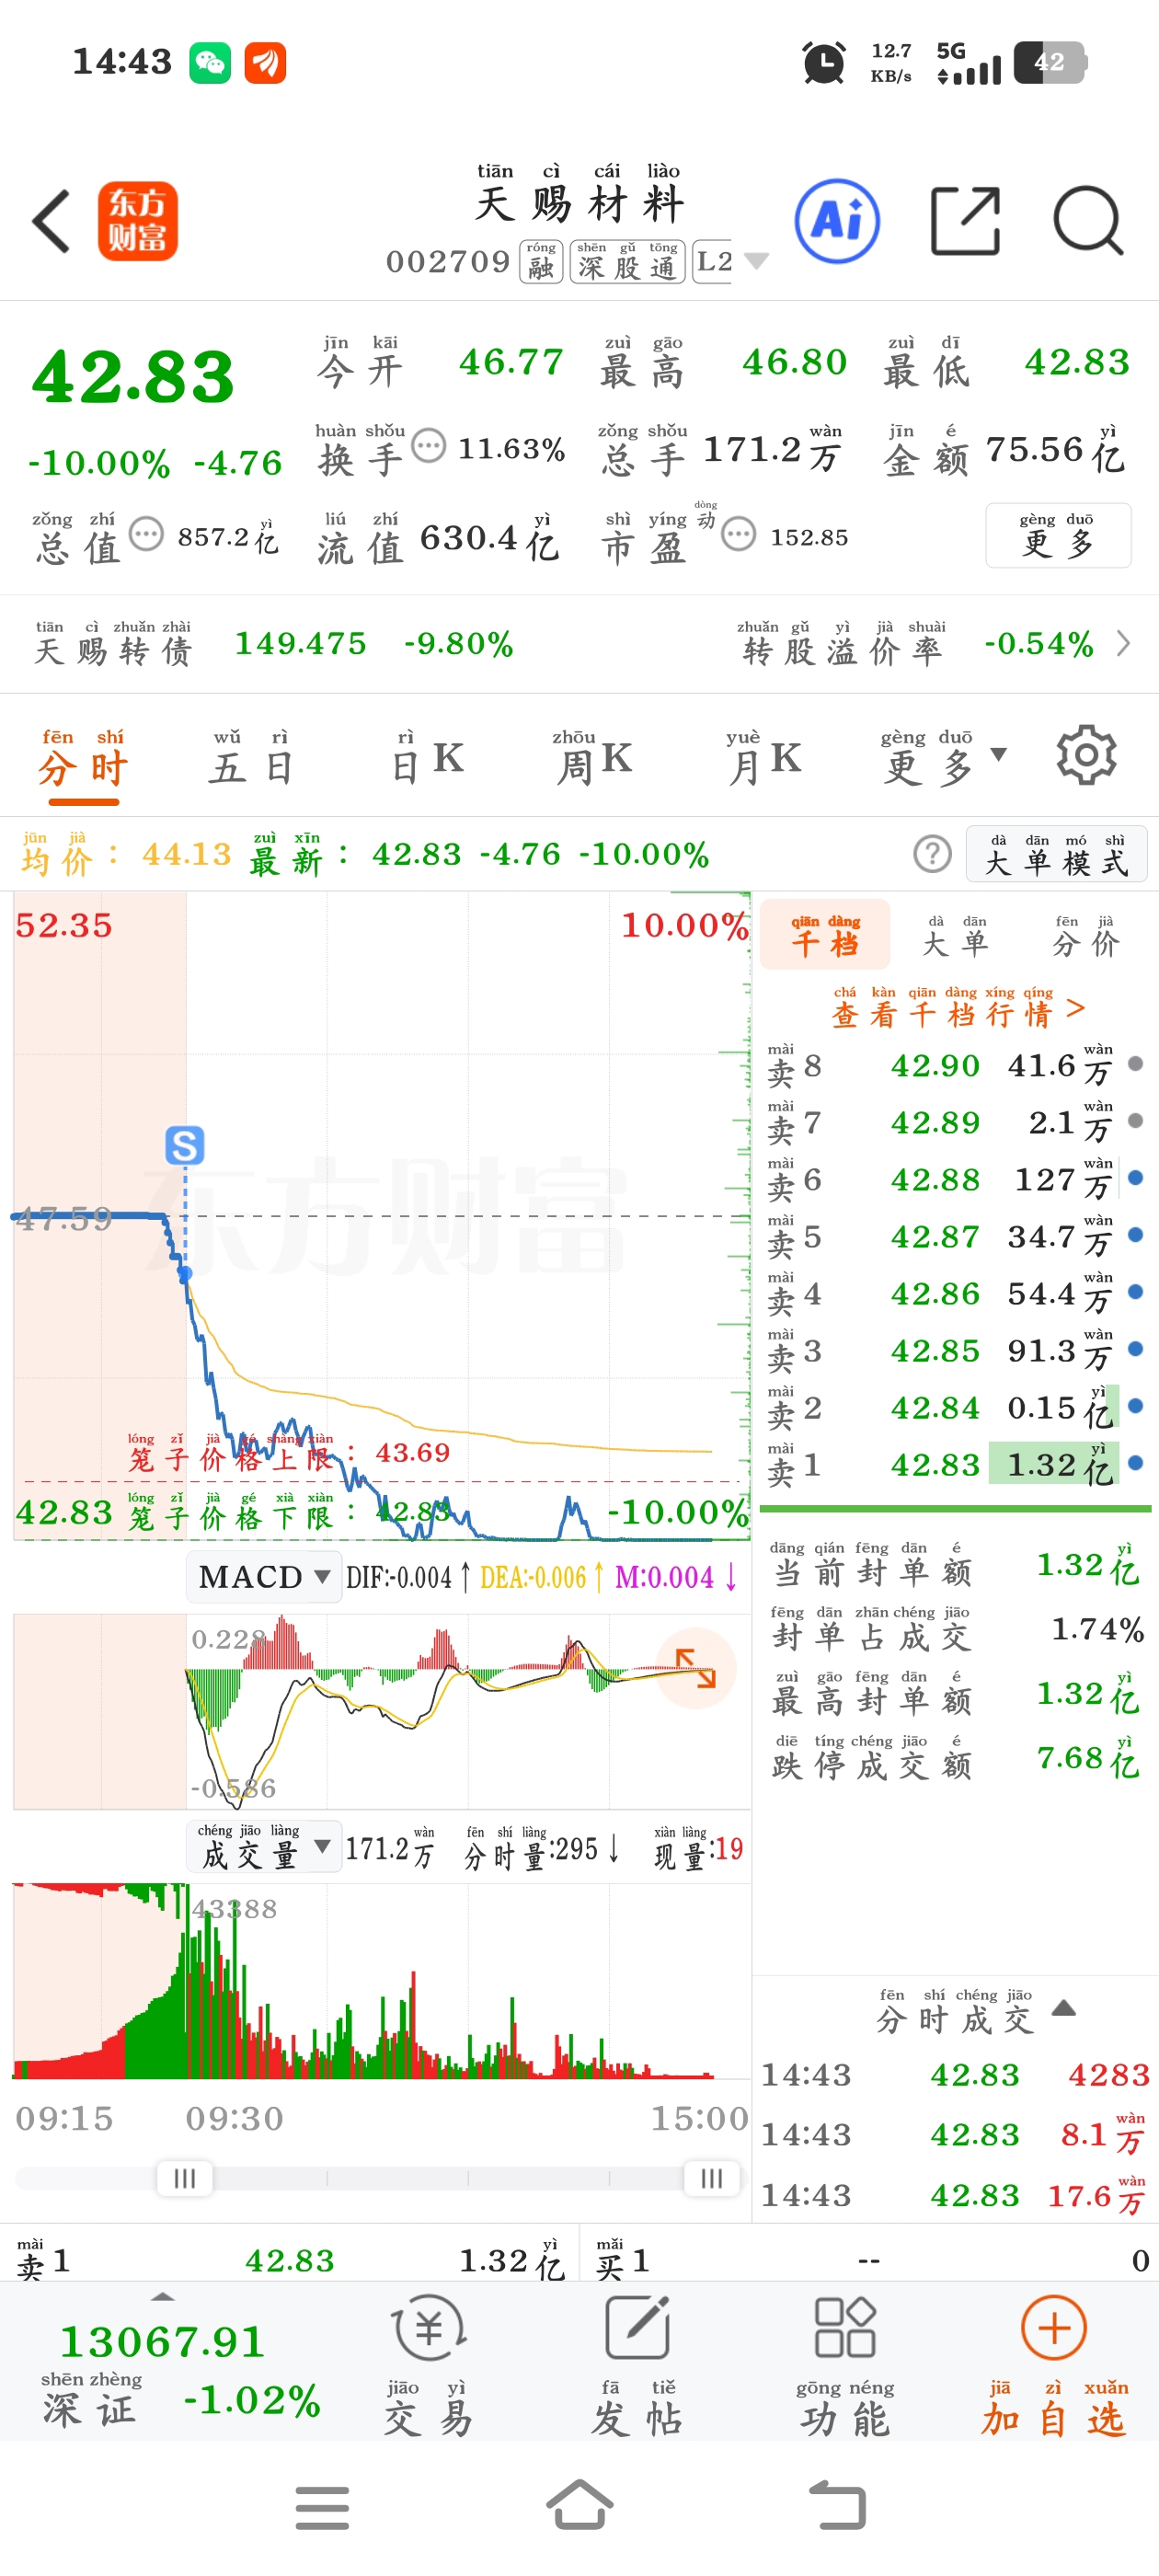Tap the 深股通 tag
1159x2576 pixels.
(627, 262)
